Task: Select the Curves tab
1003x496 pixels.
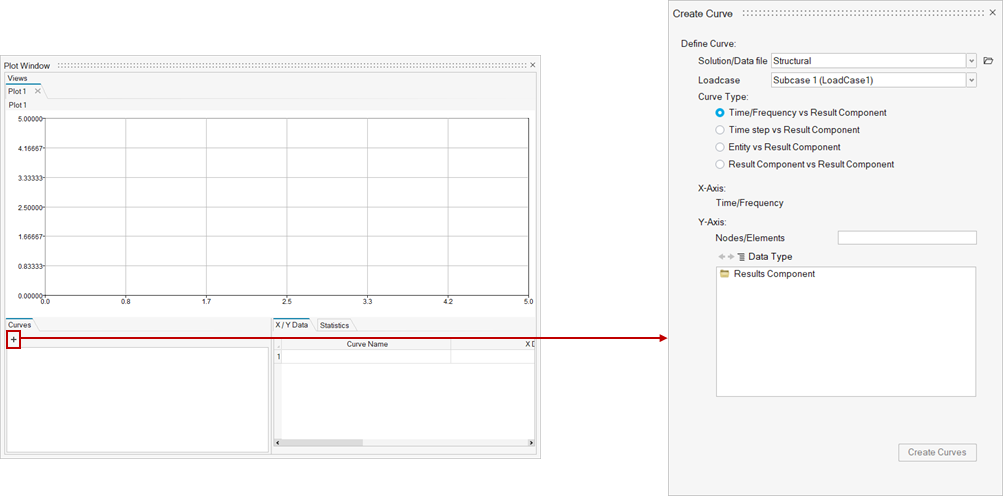Action: pyautogui.click(x=20, y=326)
